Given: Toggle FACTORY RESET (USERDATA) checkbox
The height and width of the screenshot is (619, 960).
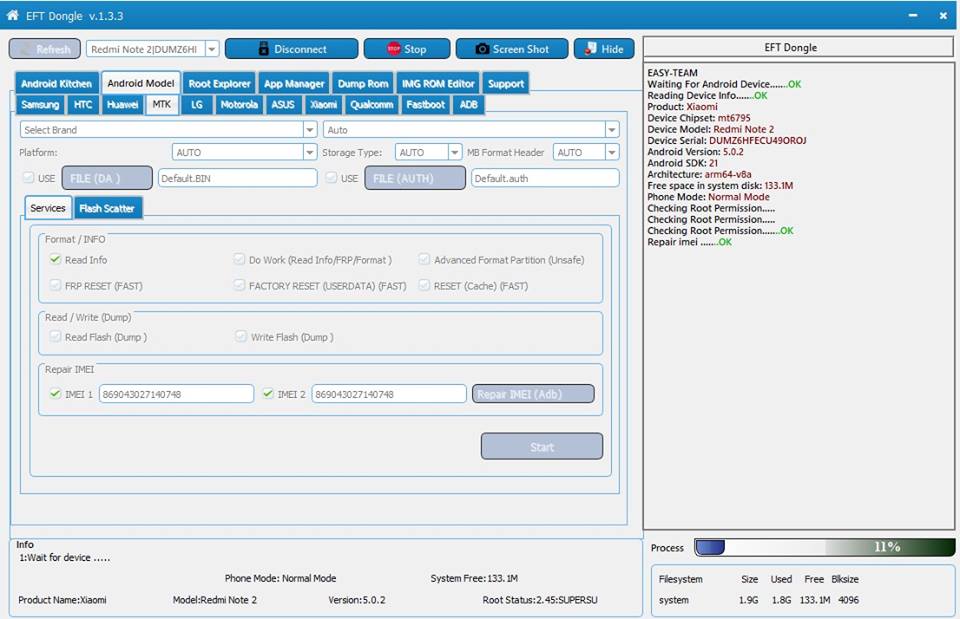Looking at the screenshot, I should point(239,285).
